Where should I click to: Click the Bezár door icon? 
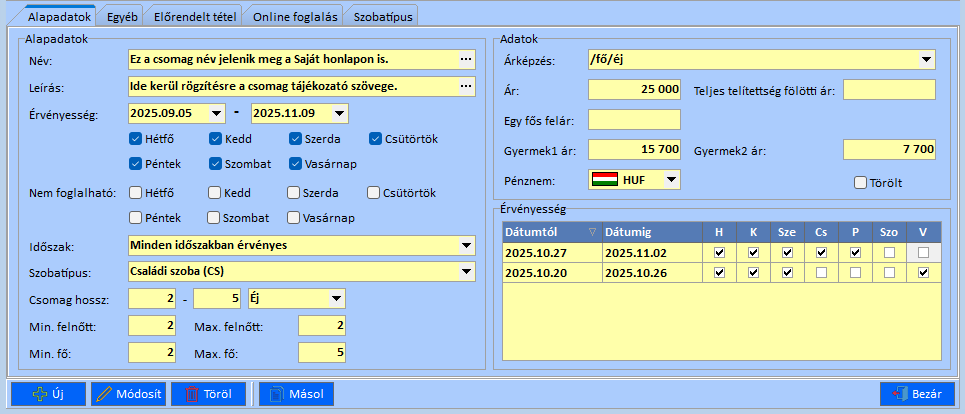pos(896,394)
